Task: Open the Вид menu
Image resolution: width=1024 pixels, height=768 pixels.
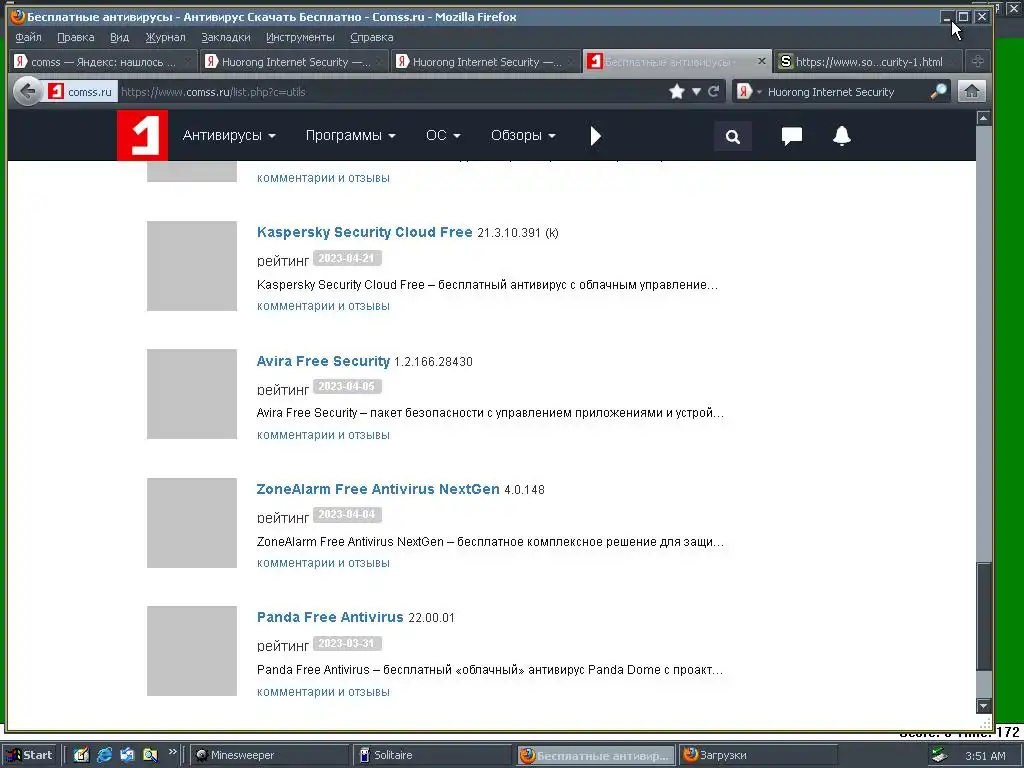Action: pyautogui.click(x=120, y=37)
